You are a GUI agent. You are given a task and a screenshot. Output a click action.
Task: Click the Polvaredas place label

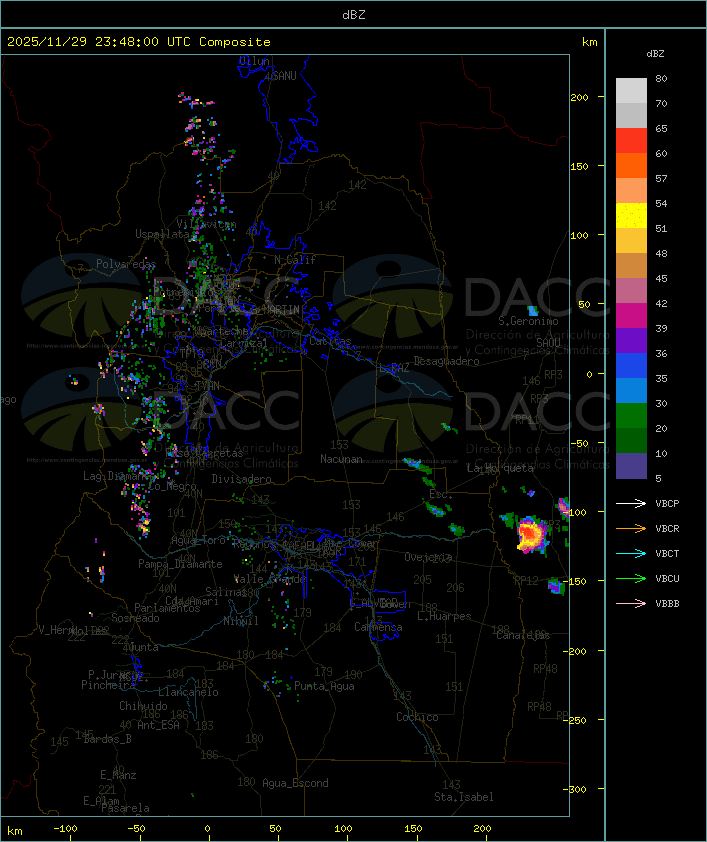(x=126, y=264)
